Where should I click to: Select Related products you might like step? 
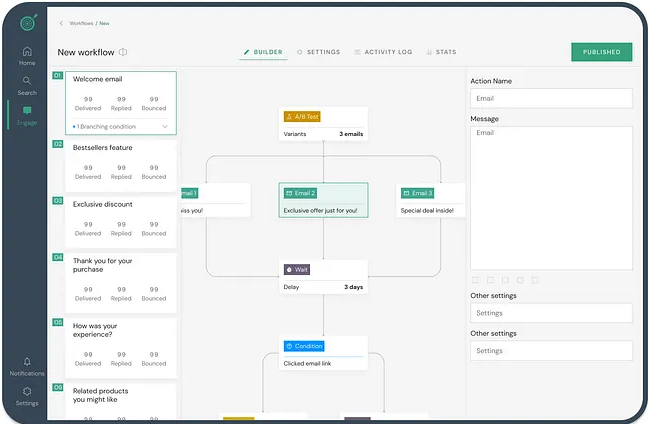pos(121,401)
